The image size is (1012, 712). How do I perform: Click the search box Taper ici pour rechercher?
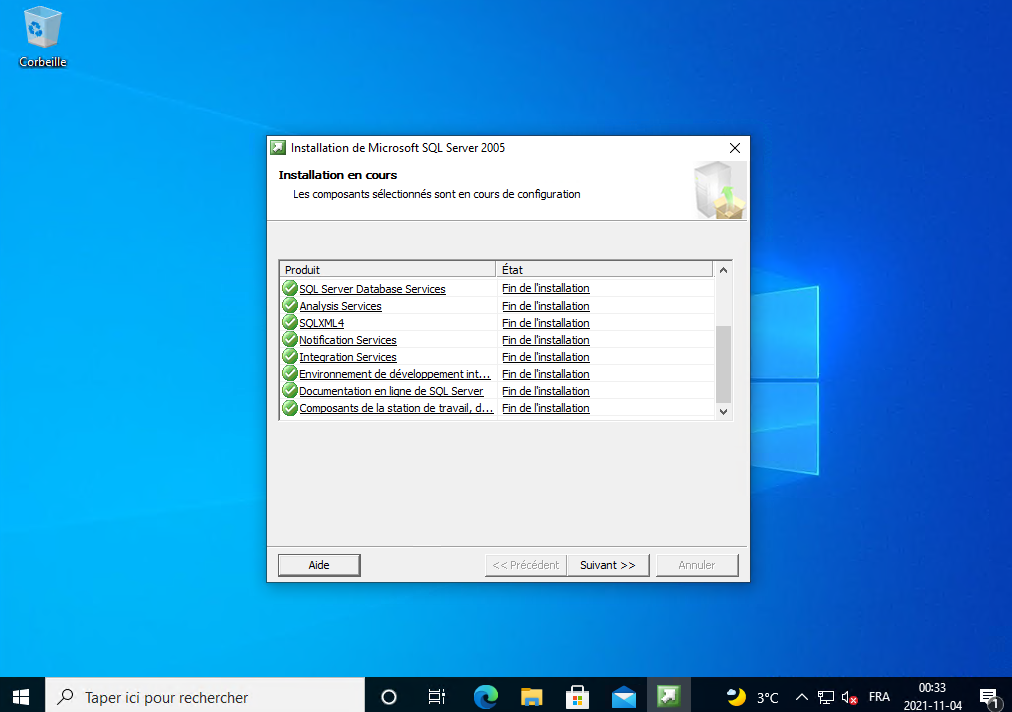(205, 696)
